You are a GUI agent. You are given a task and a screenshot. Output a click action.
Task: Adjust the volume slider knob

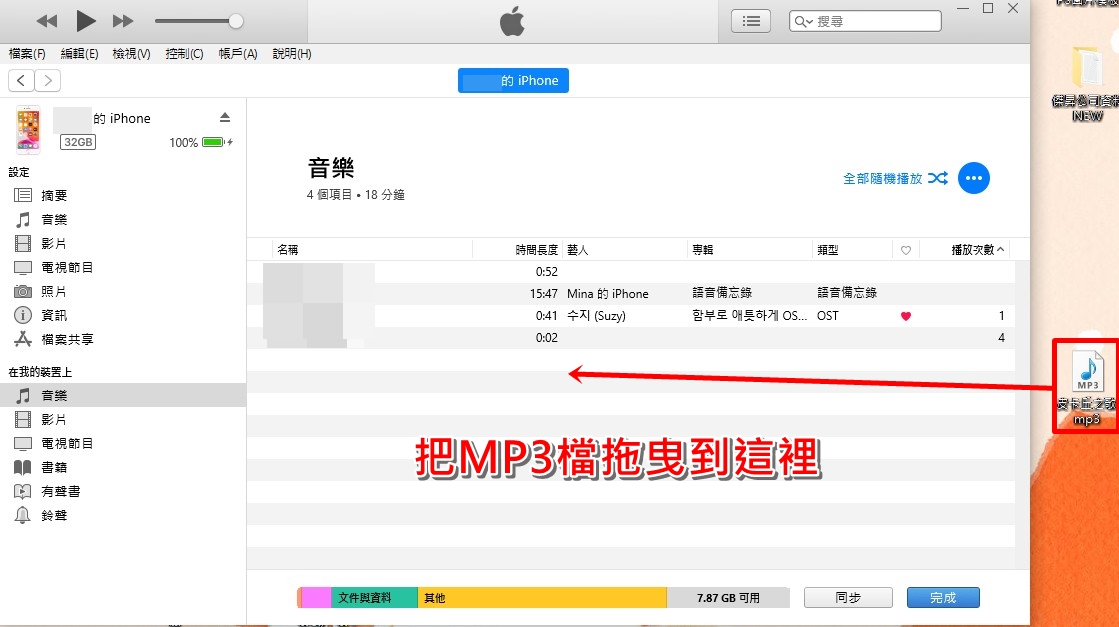[x=236, y=21]
